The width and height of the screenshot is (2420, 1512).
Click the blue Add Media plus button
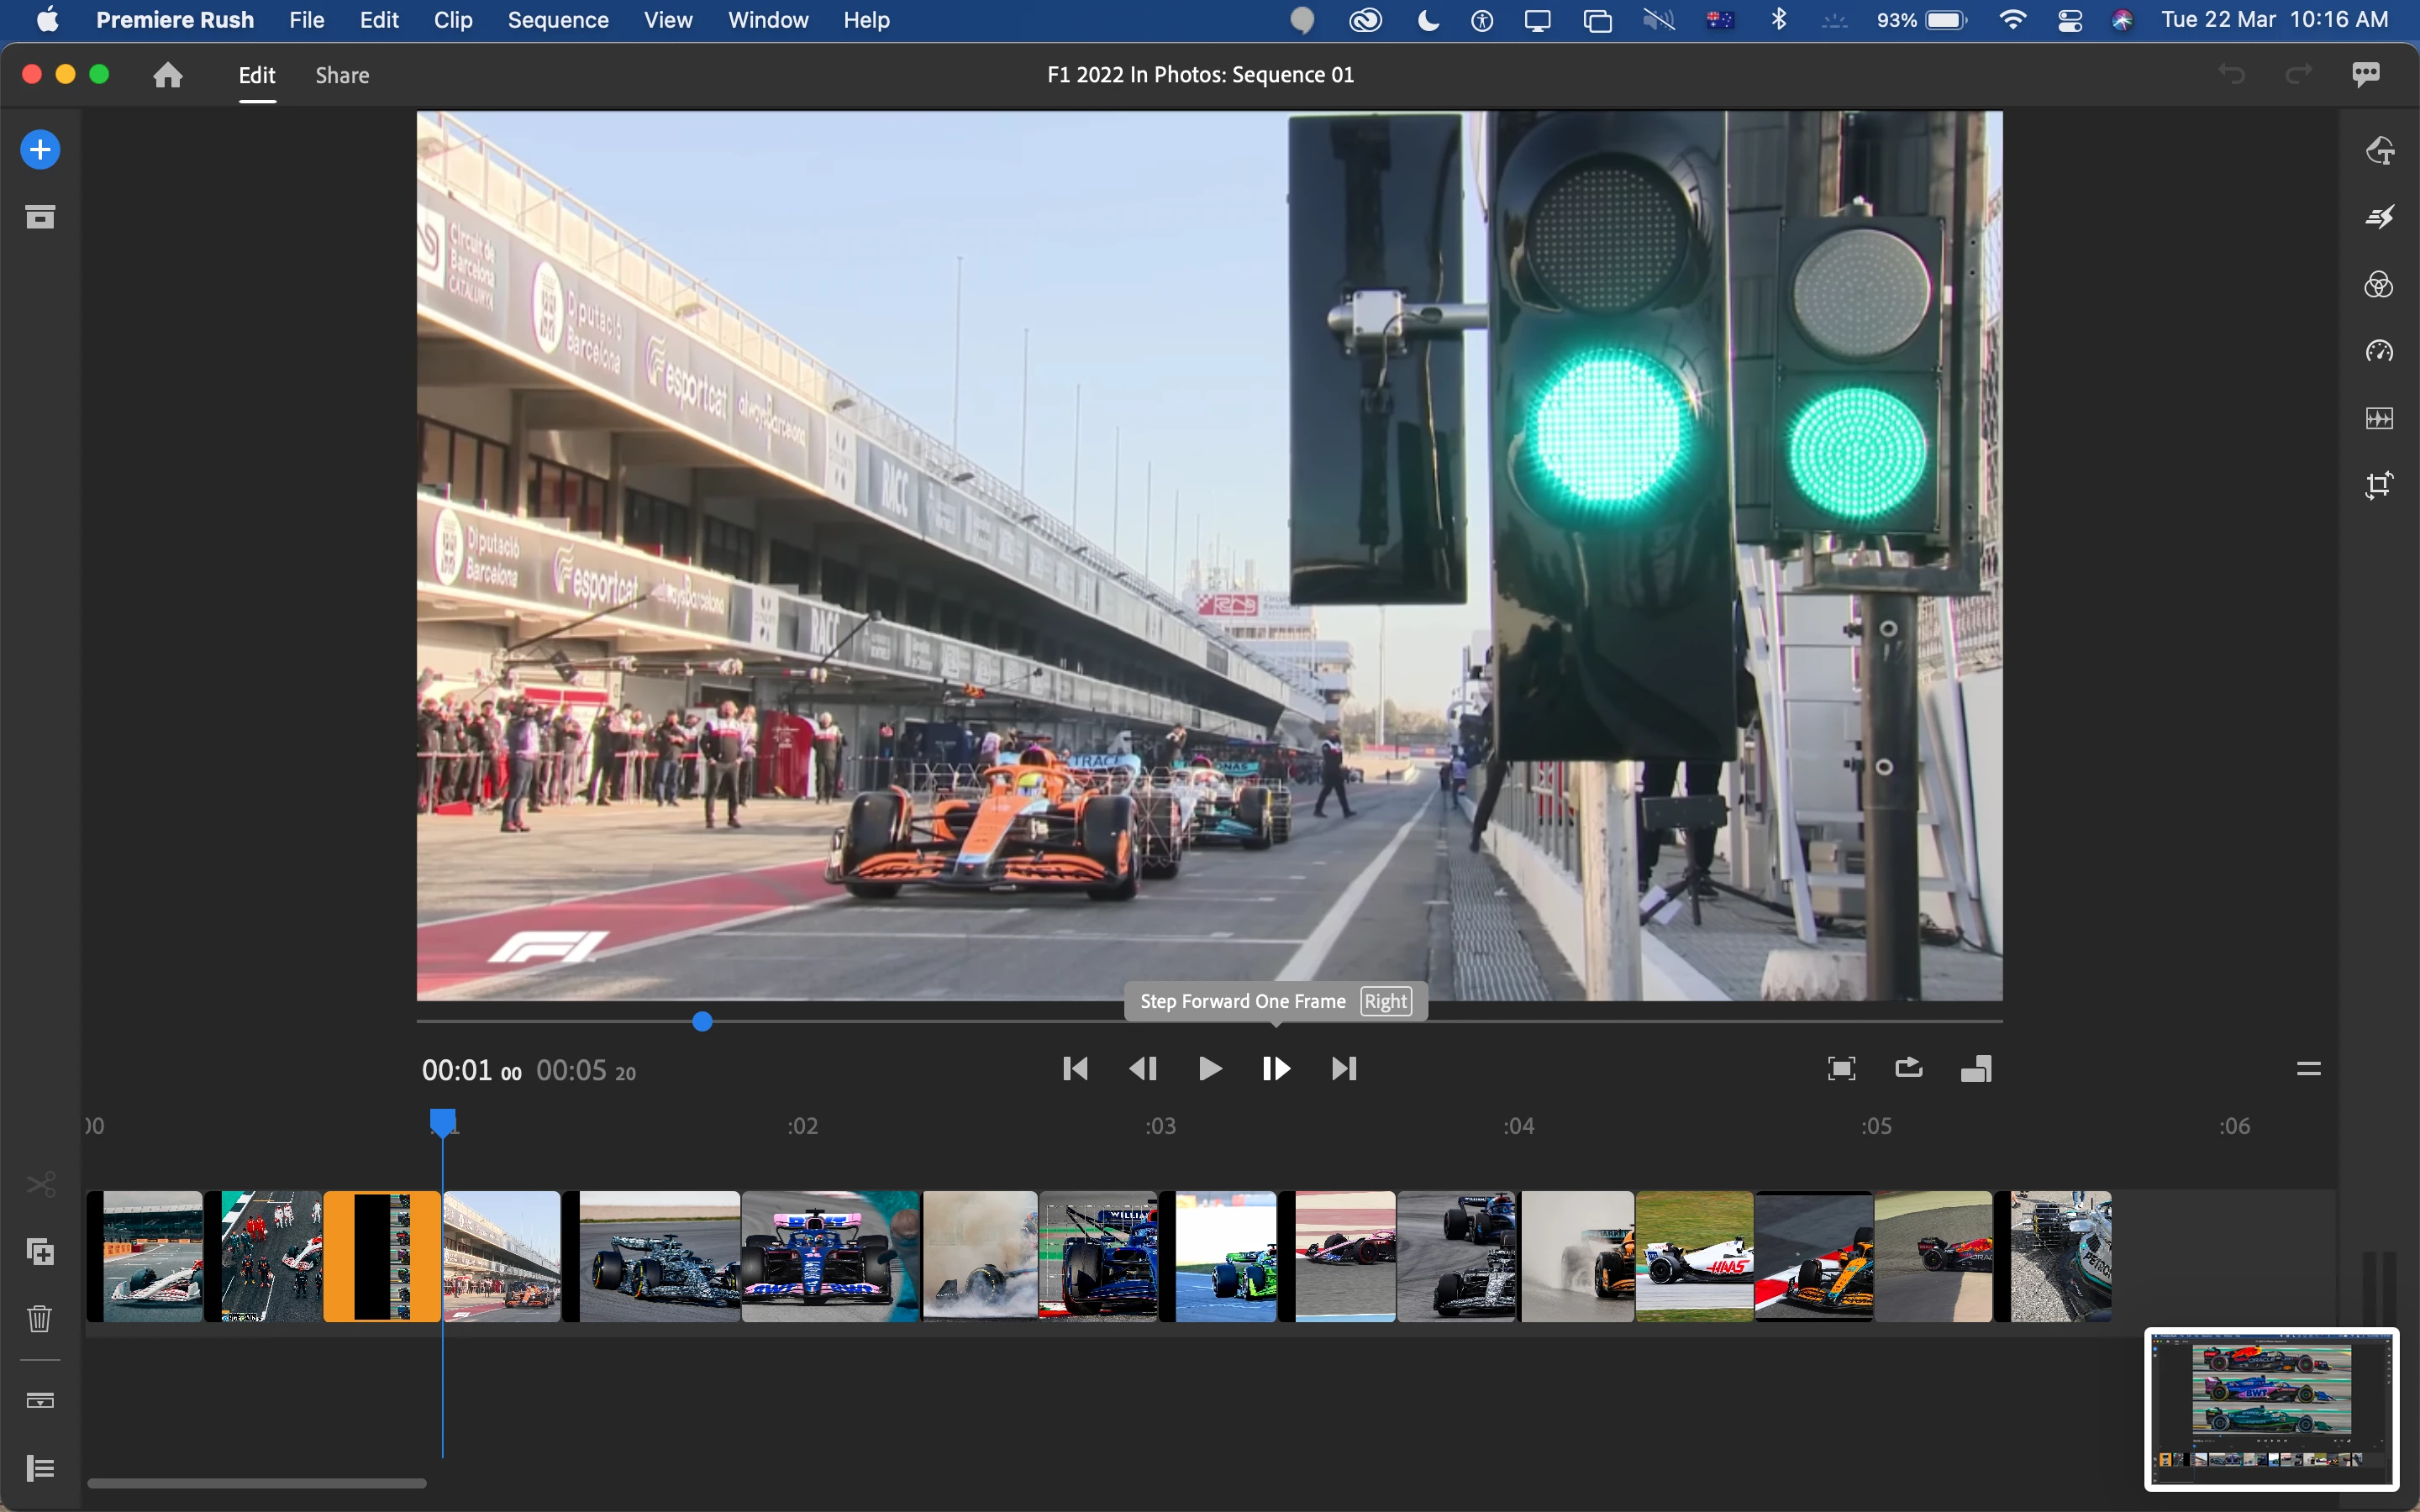pyautogui.click(x=40, y=150)
